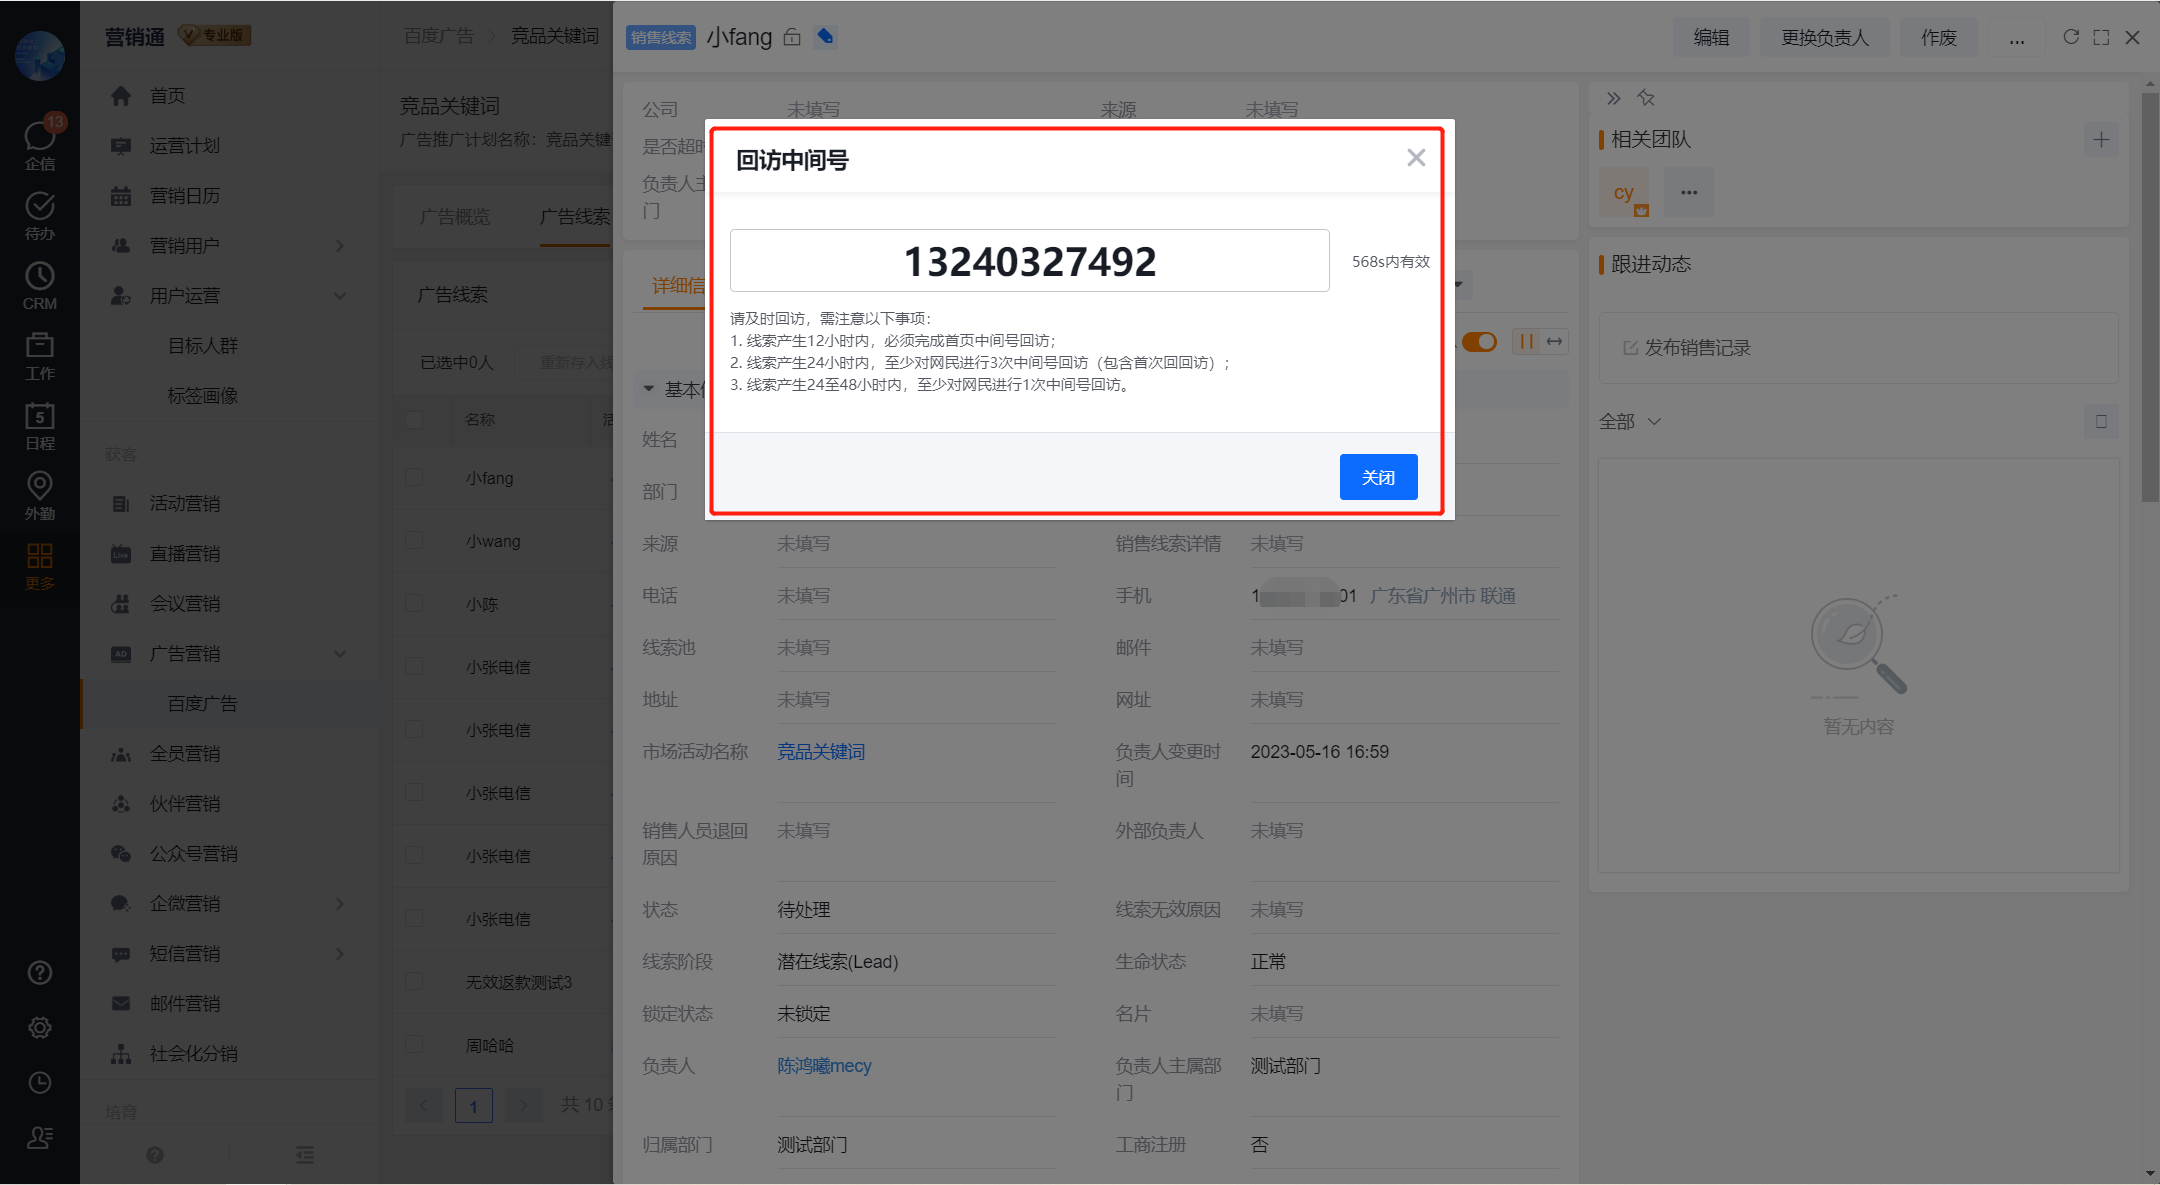The height and width of the screenshot is (1185, 2160).
Task: Click the refresh icon in top bar
Action: click(2071, 37)
